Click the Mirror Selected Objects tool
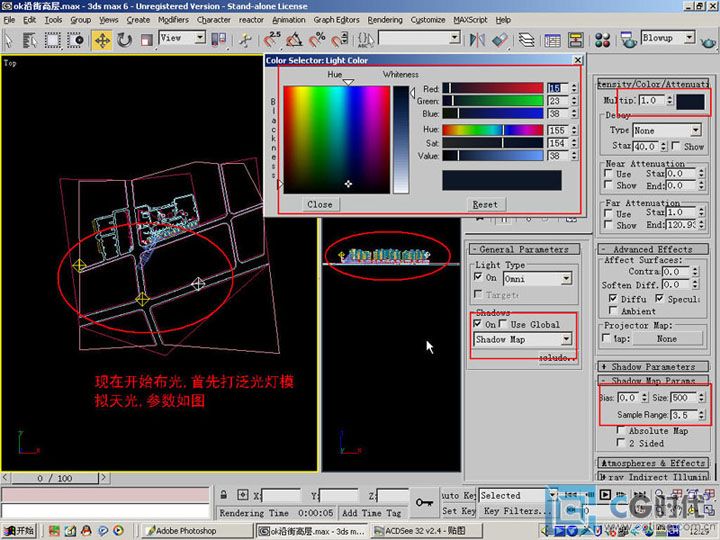 (477, 40)
